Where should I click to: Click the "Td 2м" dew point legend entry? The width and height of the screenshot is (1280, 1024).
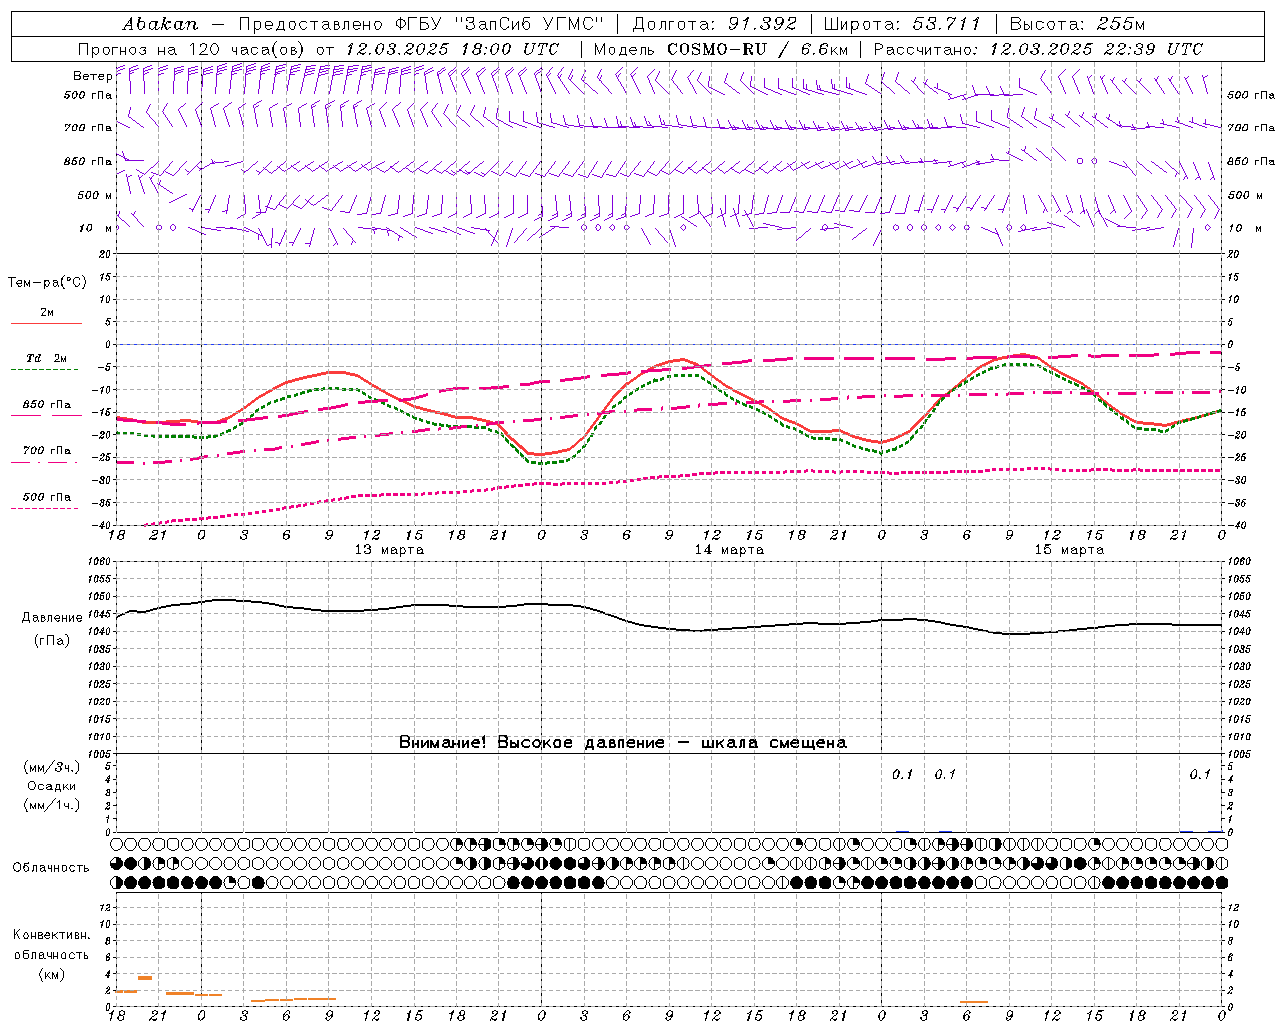(47, 359)
